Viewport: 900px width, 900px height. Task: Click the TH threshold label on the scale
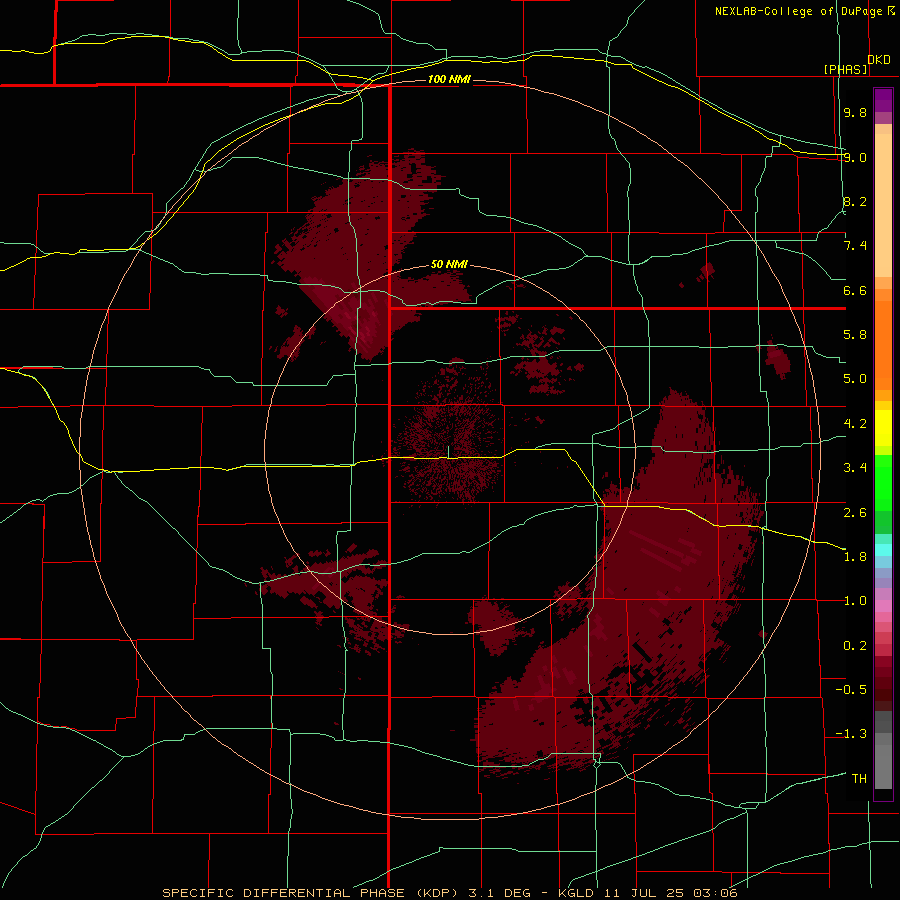pyautogui.click(x=859, y=779)
